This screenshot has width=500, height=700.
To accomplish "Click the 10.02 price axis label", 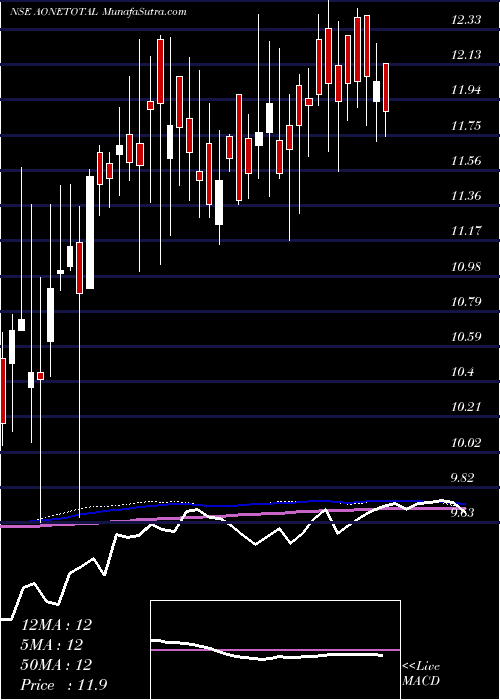I will [x=466, y=443].
